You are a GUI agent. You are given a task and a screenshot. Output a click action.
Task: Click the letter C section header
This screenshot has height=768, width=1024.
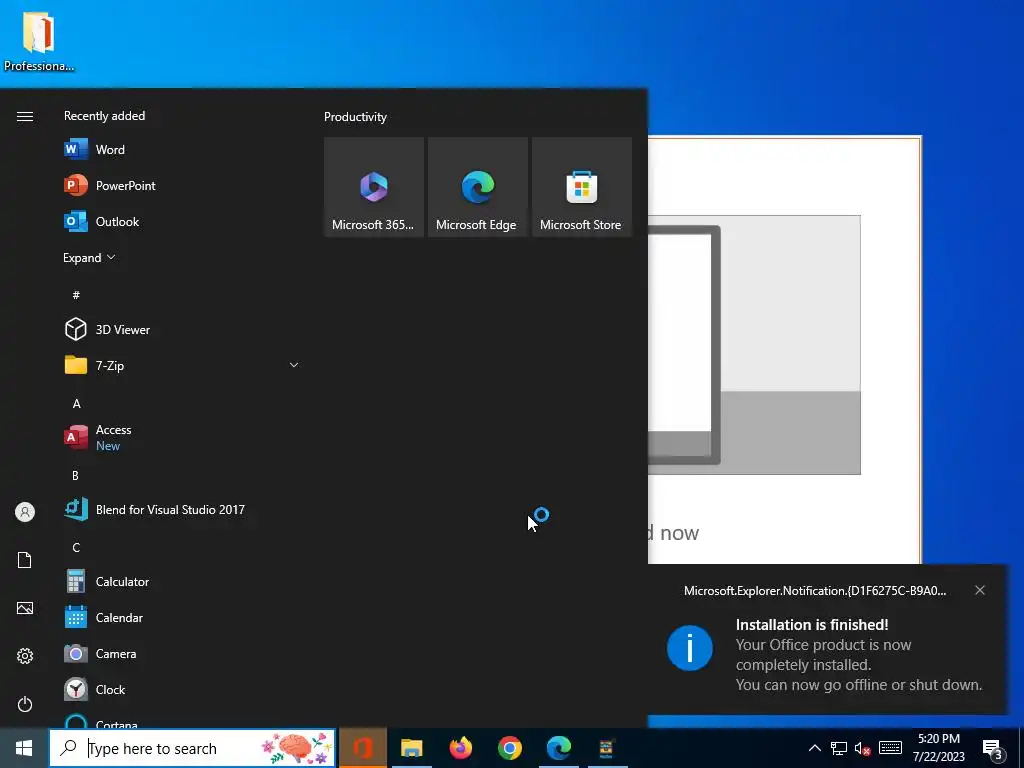[76, 547]
